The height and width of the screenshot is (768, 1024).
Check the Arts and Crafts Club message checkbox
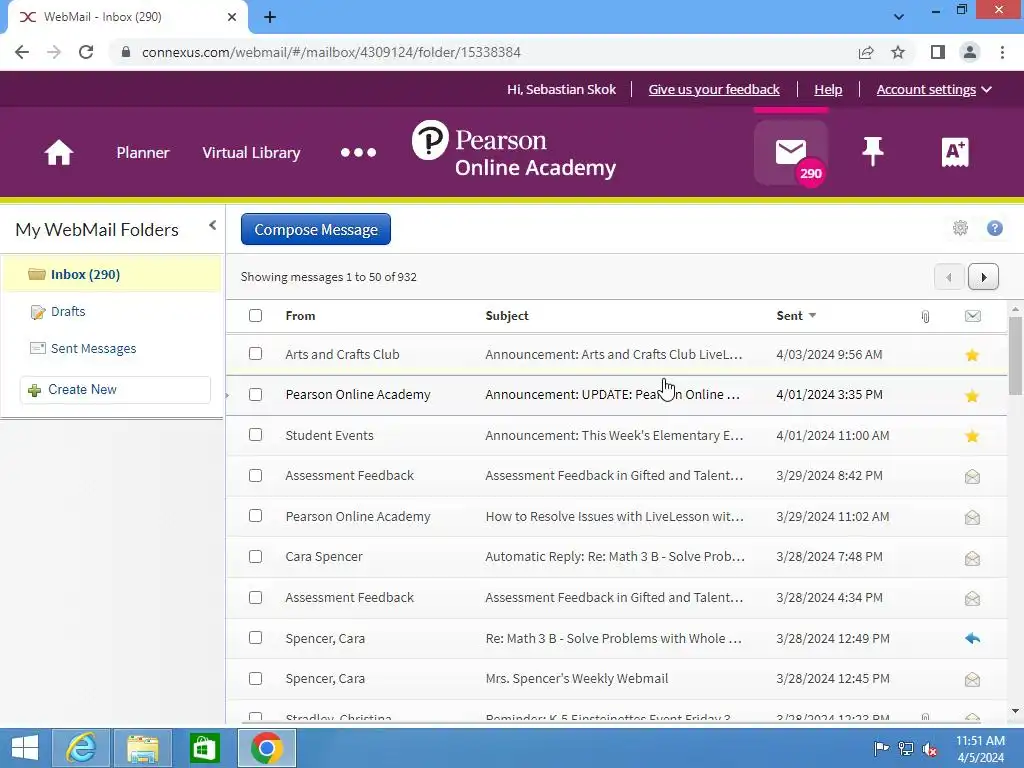[x=255, y=354]
